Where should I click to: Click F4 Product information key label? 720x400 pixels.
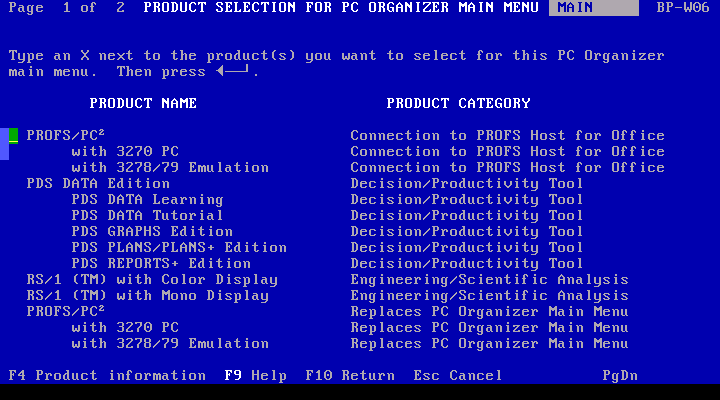pos(107,376)
